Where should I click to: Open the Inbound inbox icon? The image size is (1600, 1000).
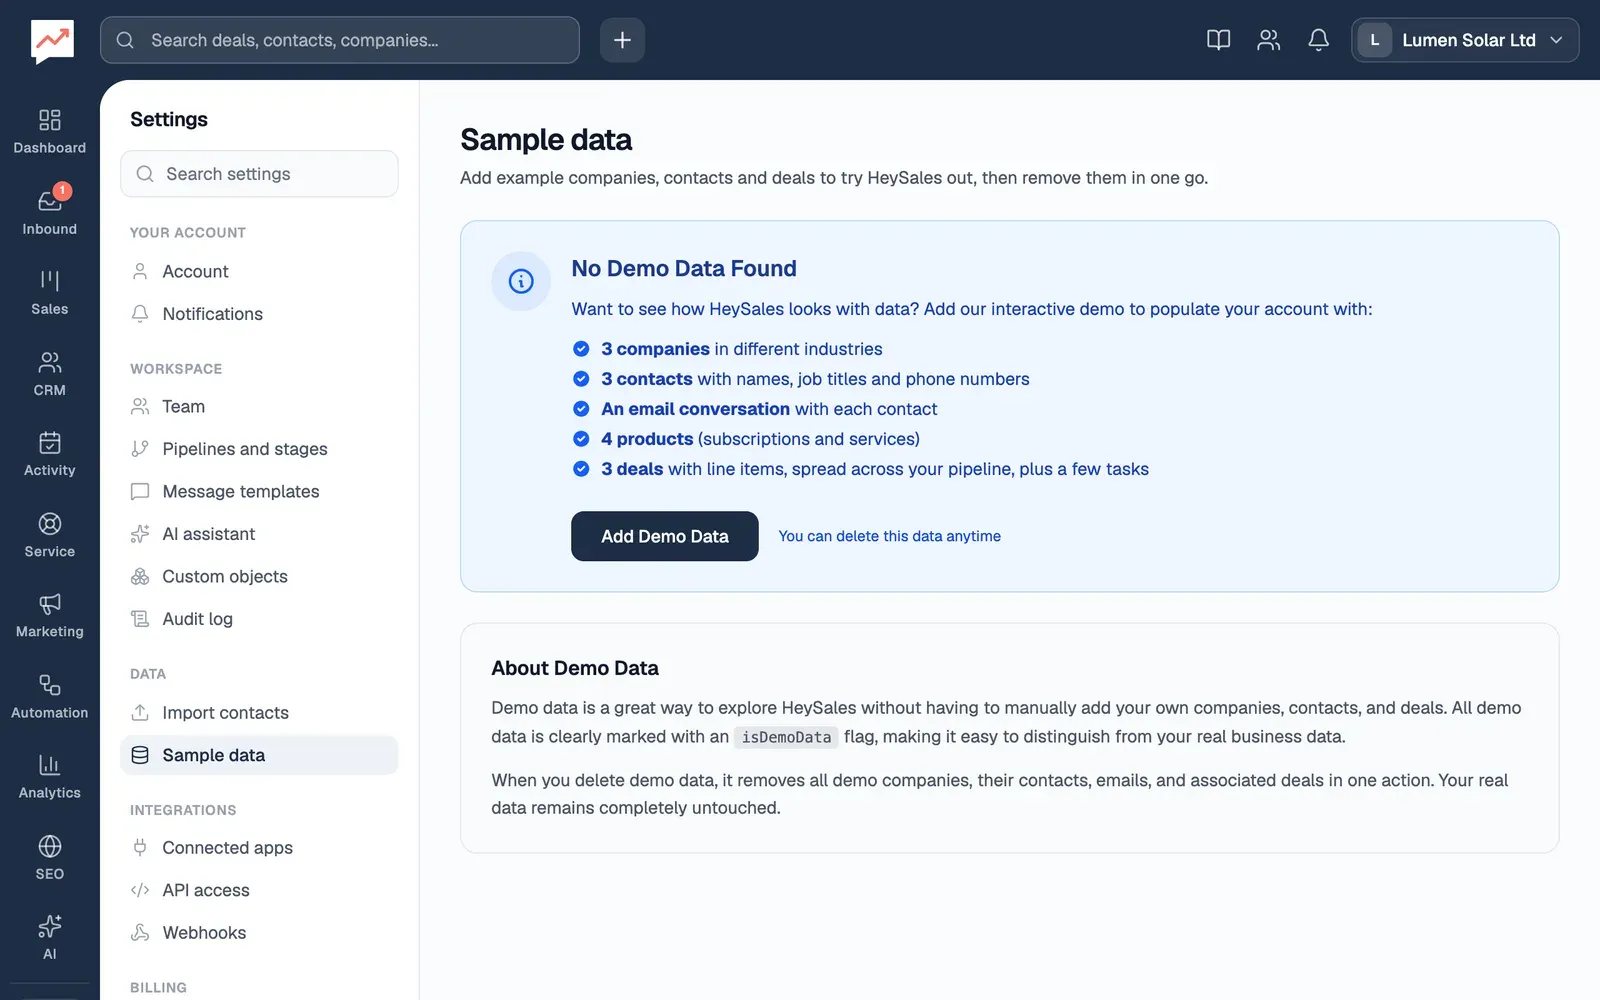[49, 202]
